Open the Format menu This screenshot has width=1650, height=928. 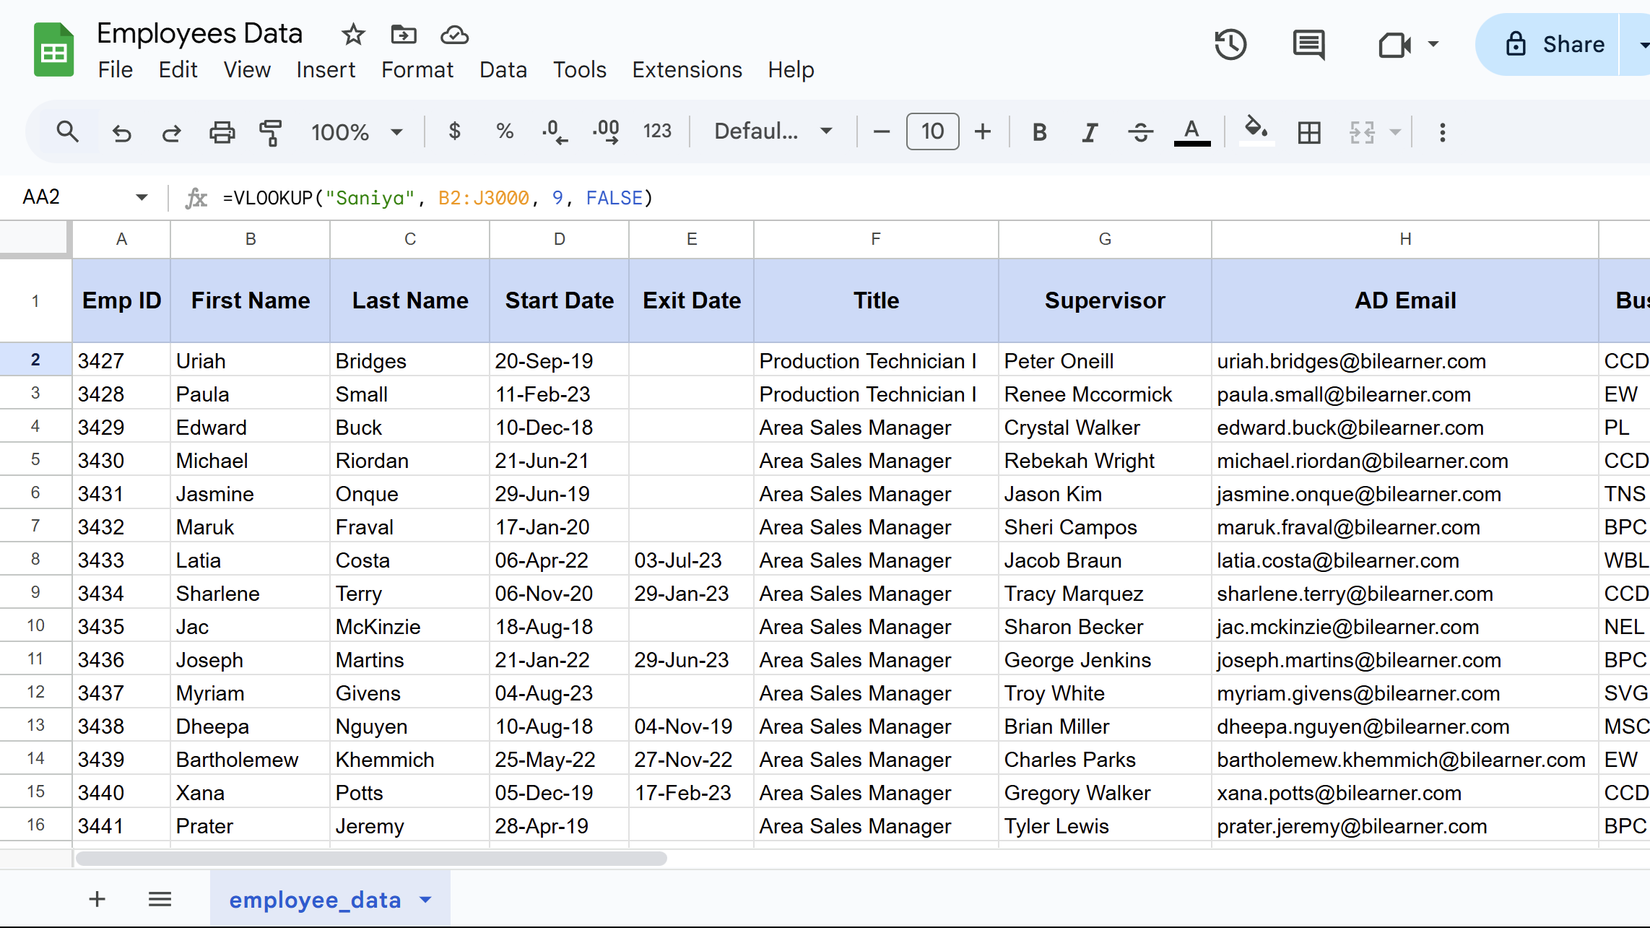click(417, 70)
